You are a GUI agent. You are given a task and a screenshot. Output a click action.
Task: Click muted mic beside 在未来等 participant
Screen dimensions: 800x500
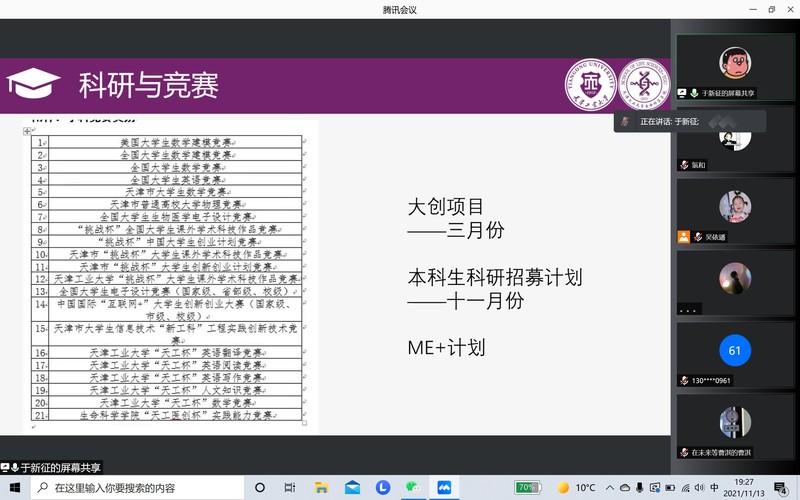[684, 453]
